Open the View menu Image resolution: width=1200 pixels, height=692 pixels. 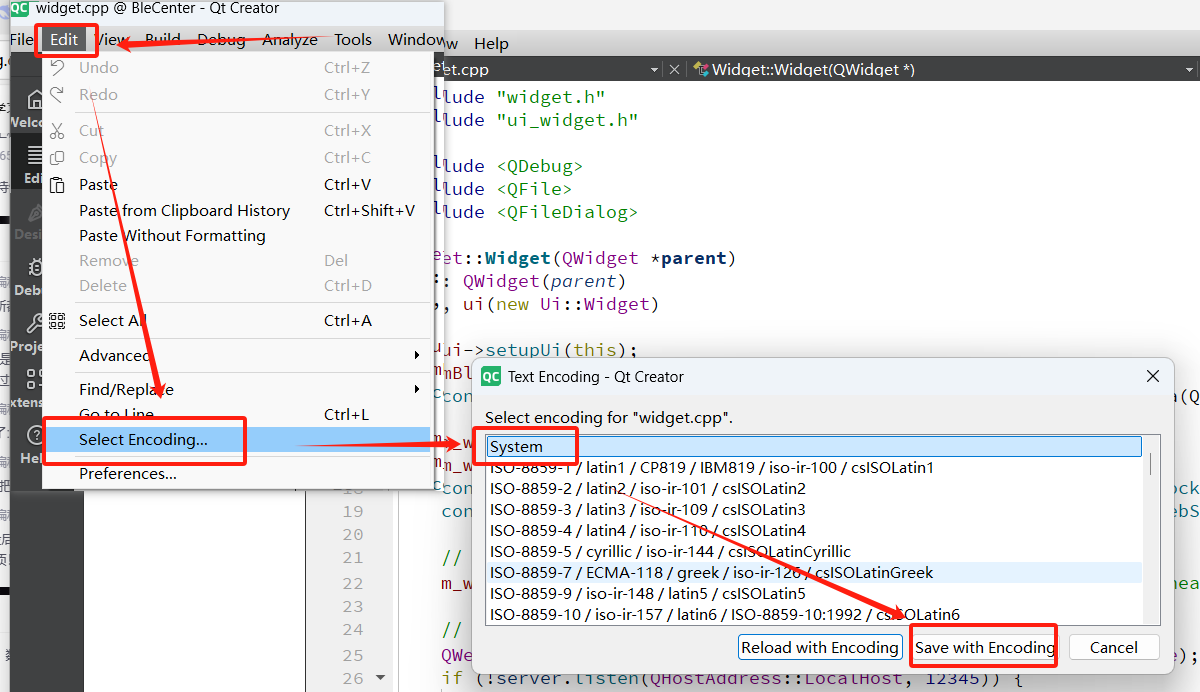click(111, 40)
